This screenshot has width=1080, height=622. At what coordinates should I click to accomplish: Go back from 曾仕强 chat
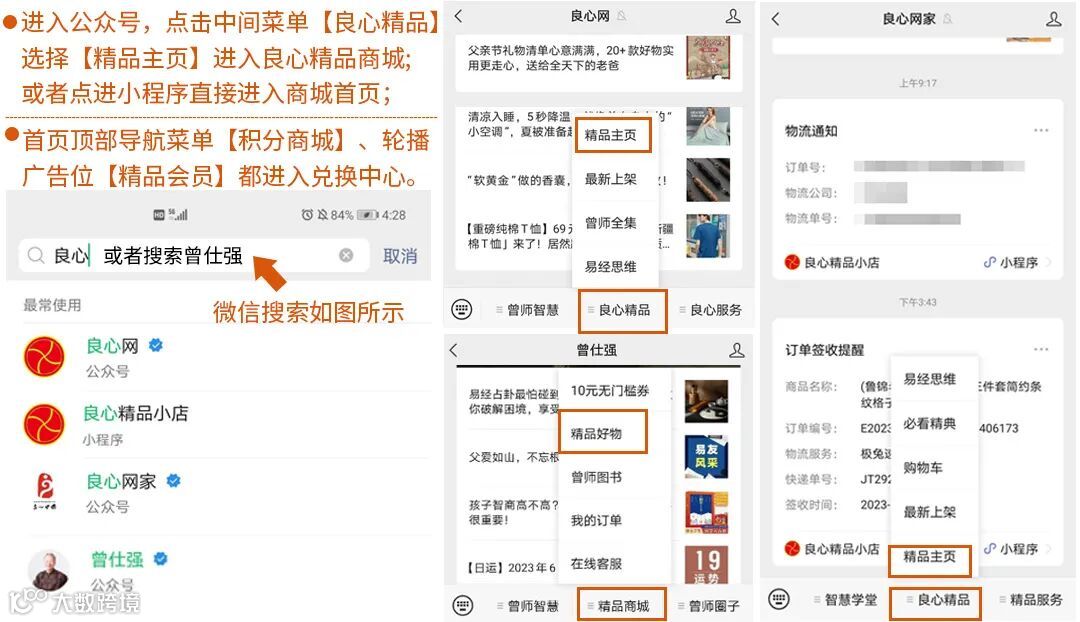453,350
